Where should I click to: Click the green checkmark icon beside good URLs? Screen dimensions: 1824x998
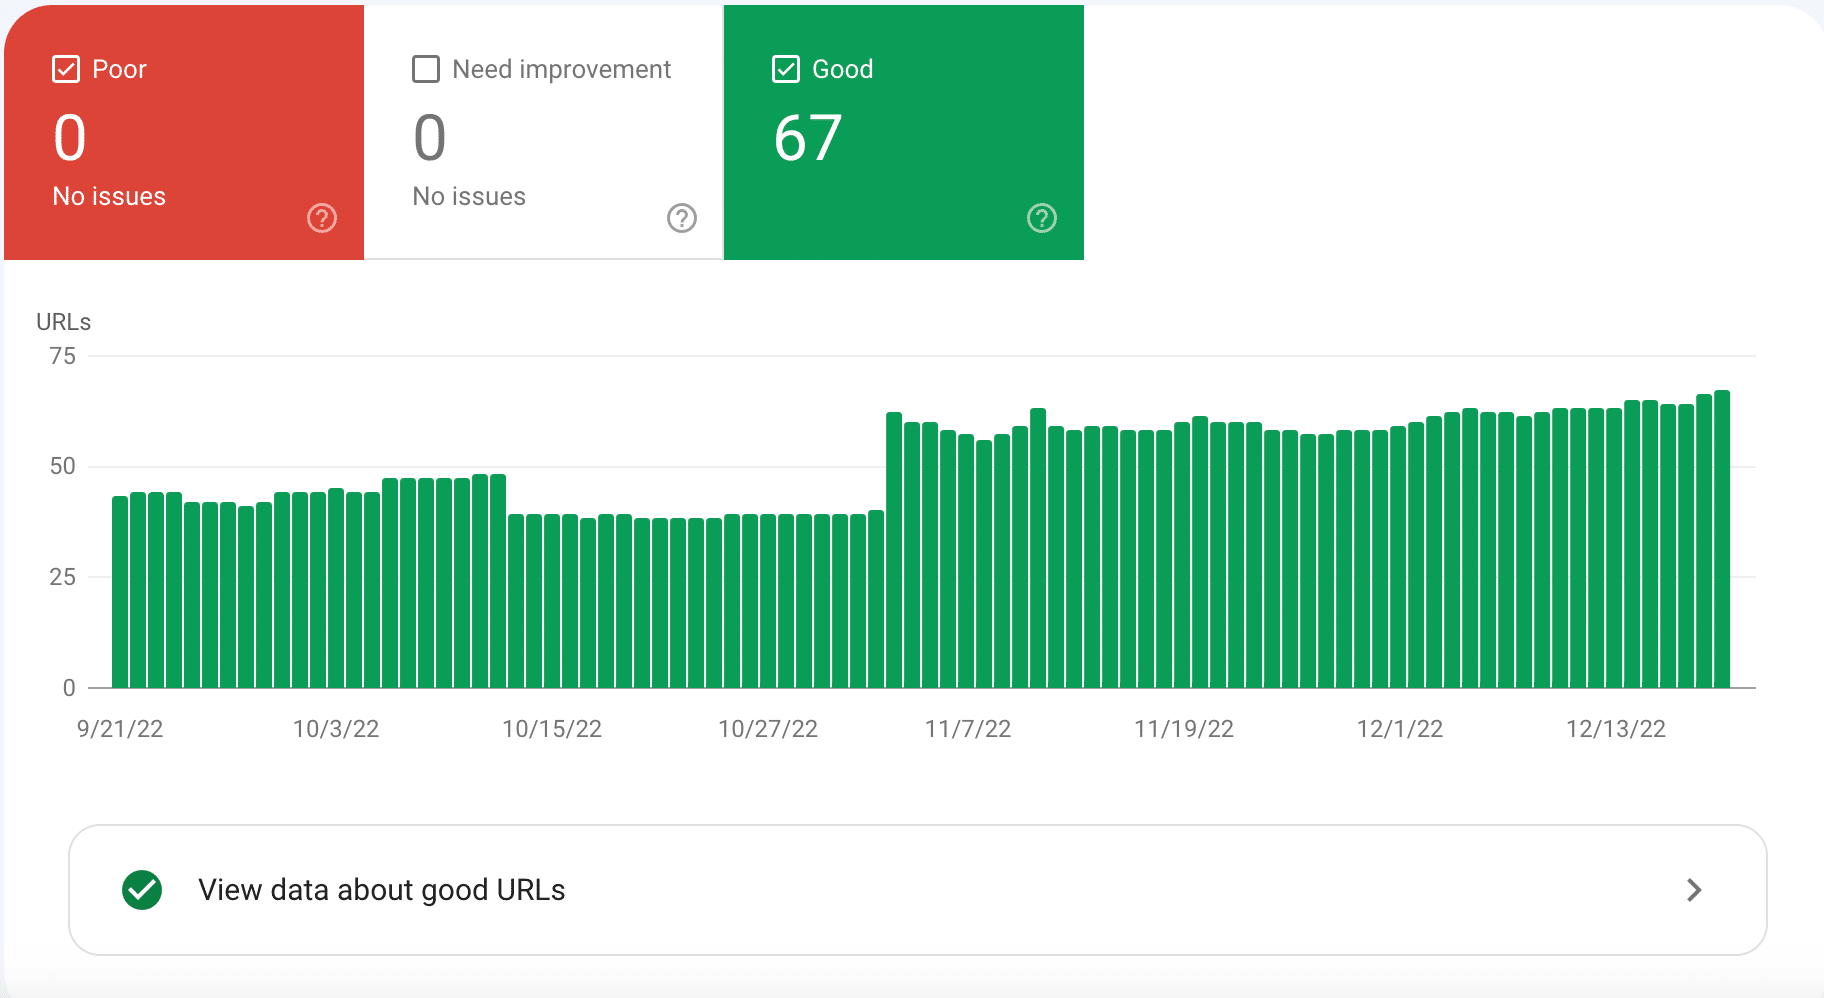pyautogui.click(x=142, y=890)
